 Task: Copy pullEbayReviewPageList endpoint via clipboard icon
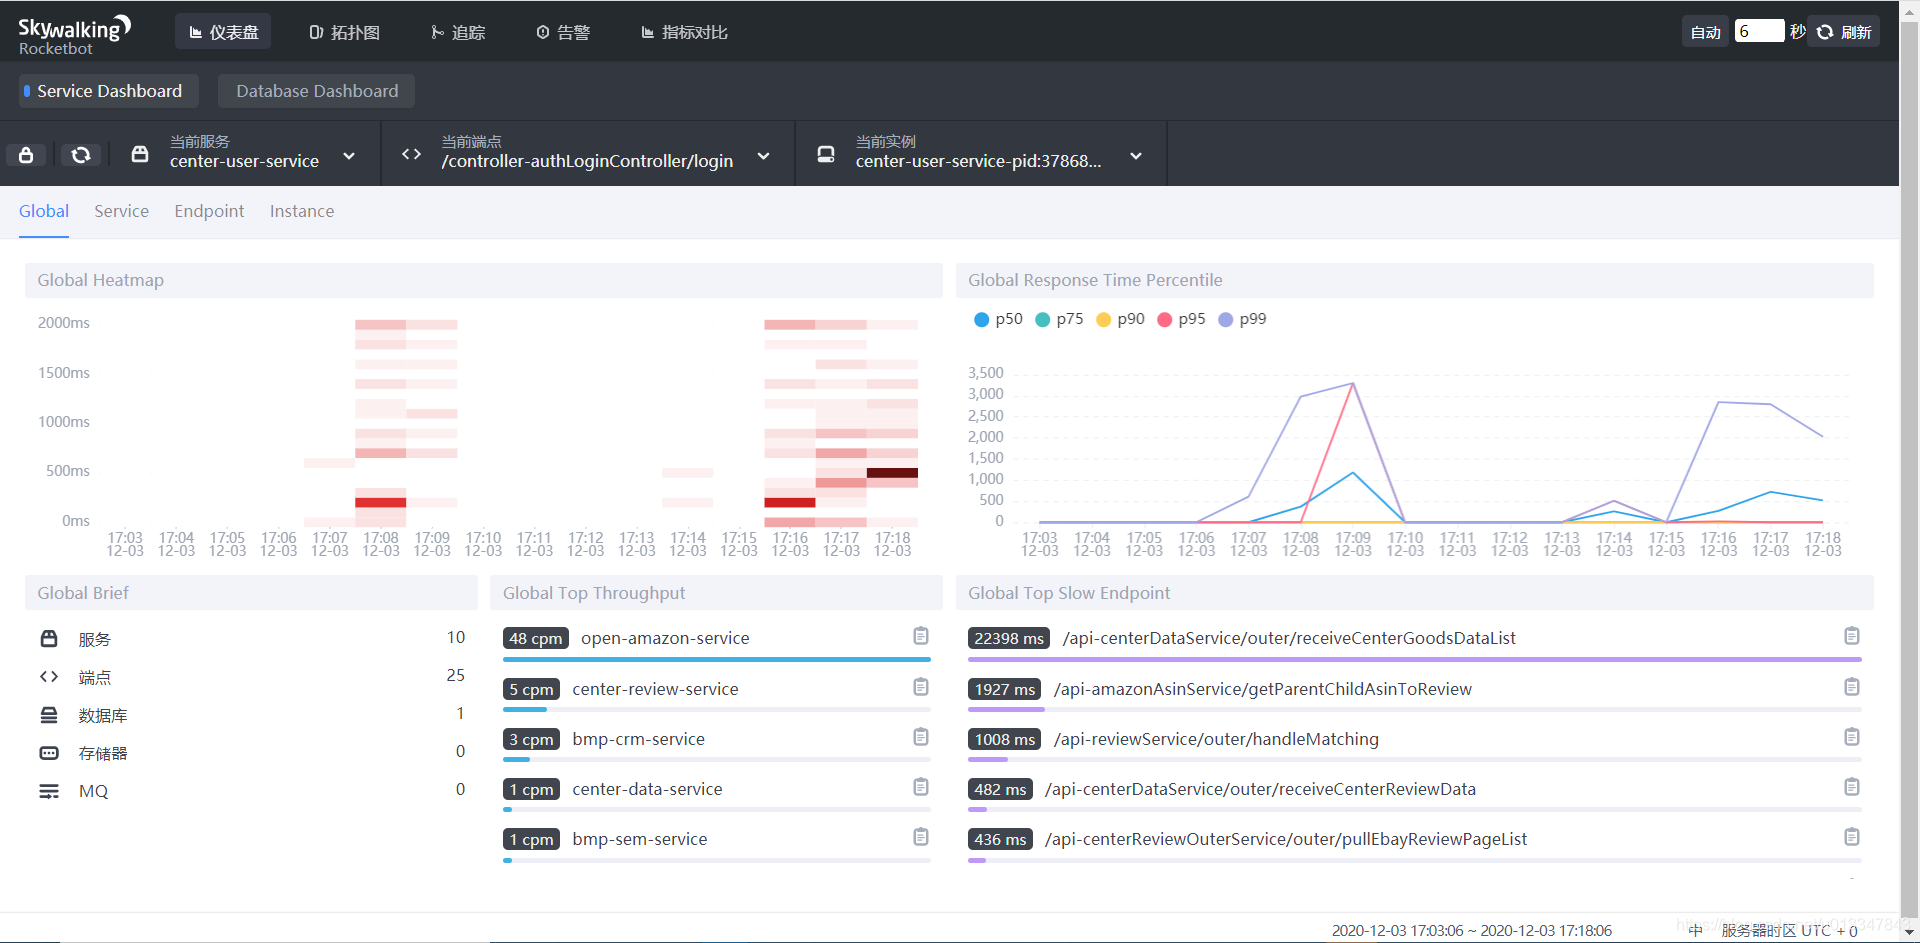1852,837
